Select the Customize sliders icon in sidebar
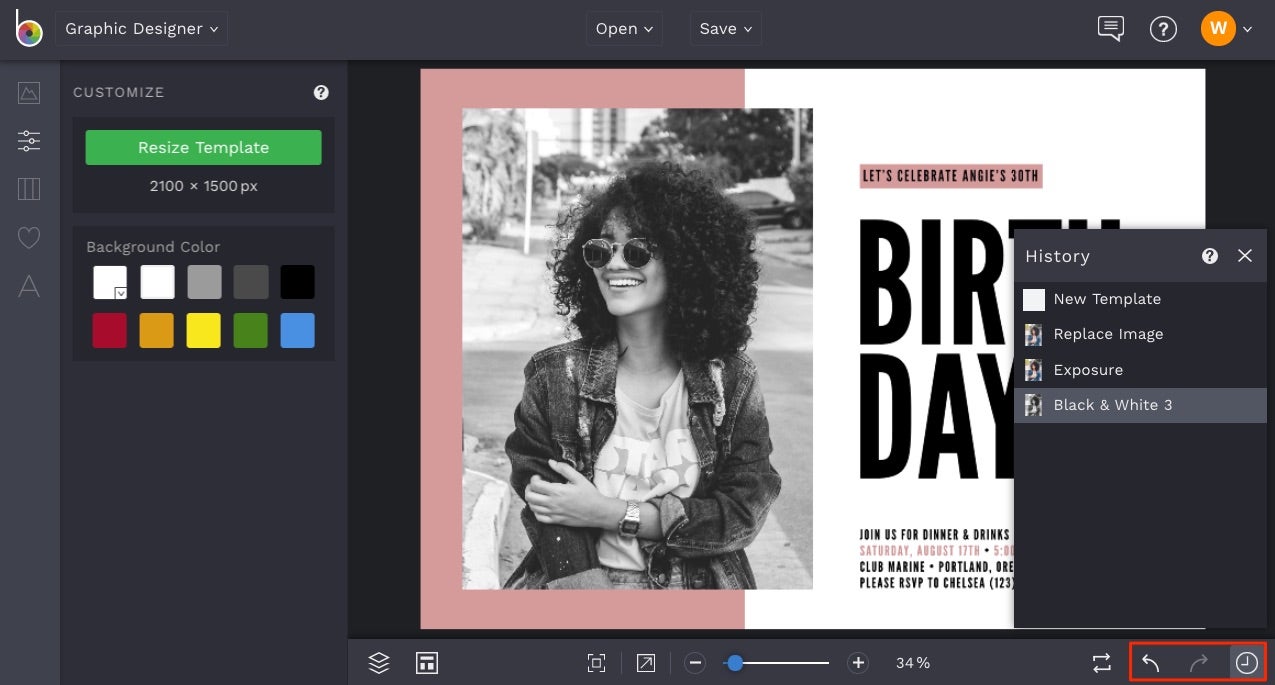Viewport: 1275px width, 685px height. (x=28, y=140)
